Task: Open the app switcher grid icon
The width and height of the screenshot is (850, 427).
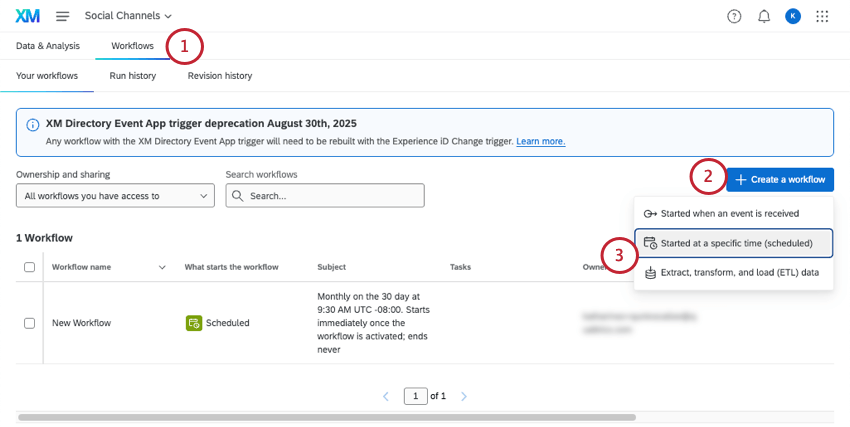Action: [823, 16]
